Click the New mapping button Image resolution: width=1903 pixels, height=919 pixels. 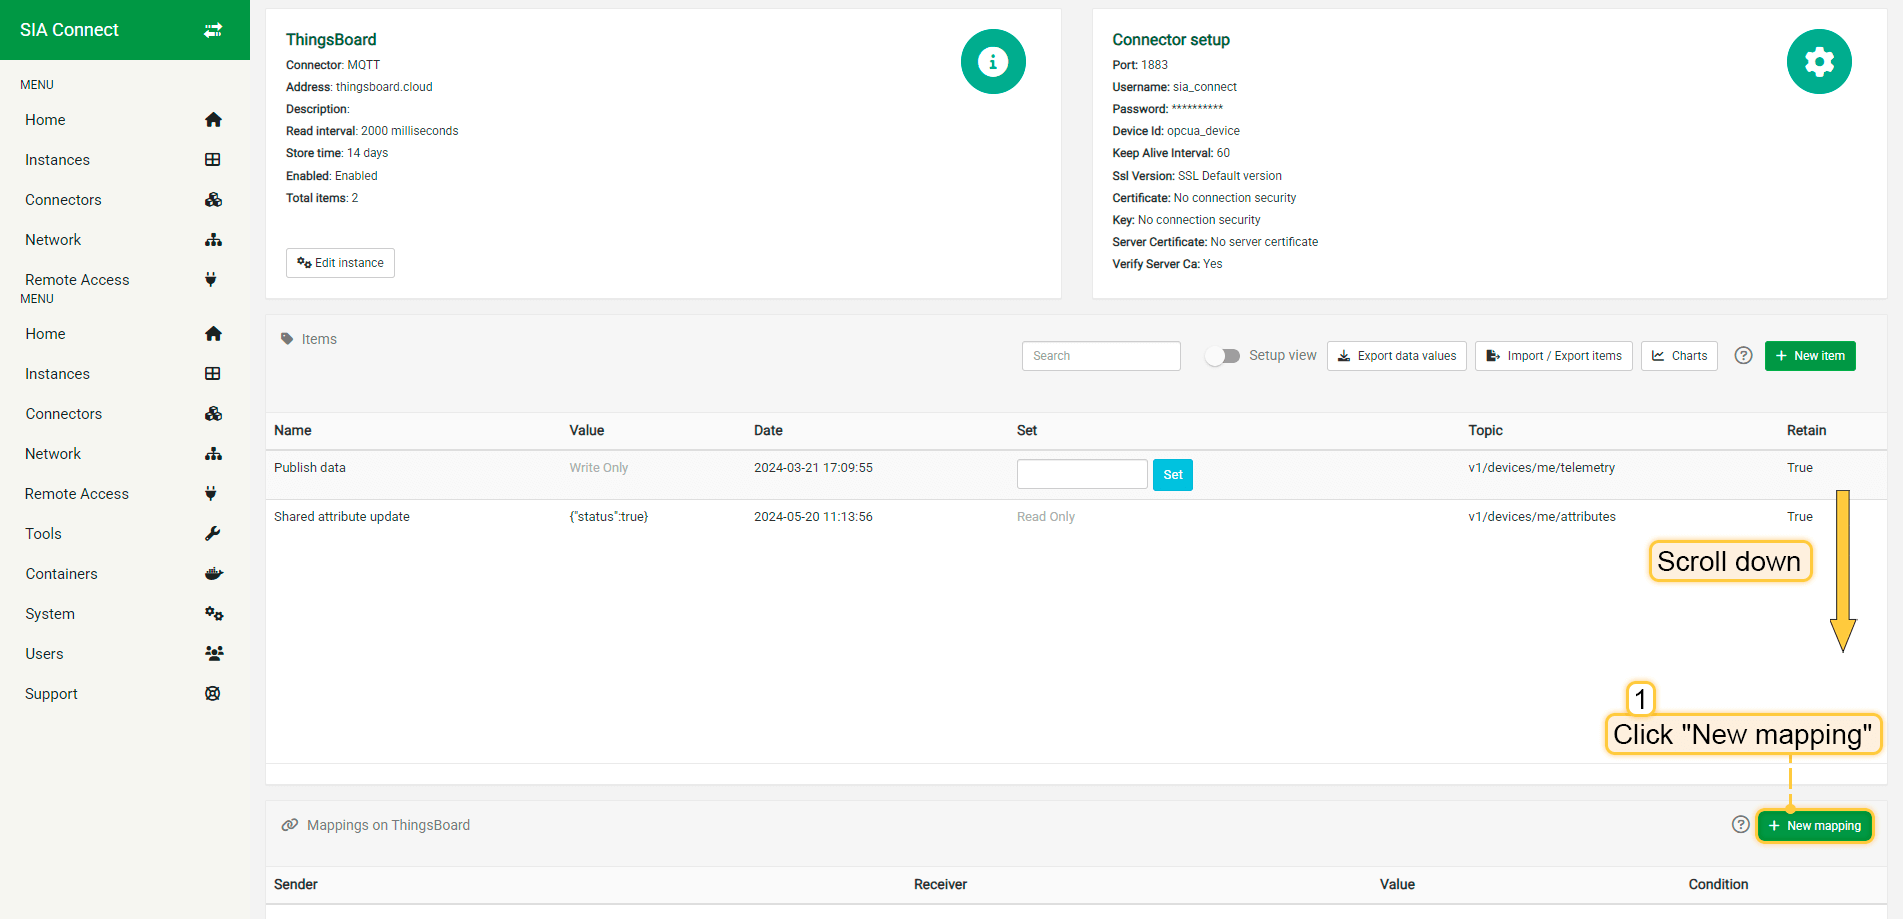click(x=1814, y=826)
